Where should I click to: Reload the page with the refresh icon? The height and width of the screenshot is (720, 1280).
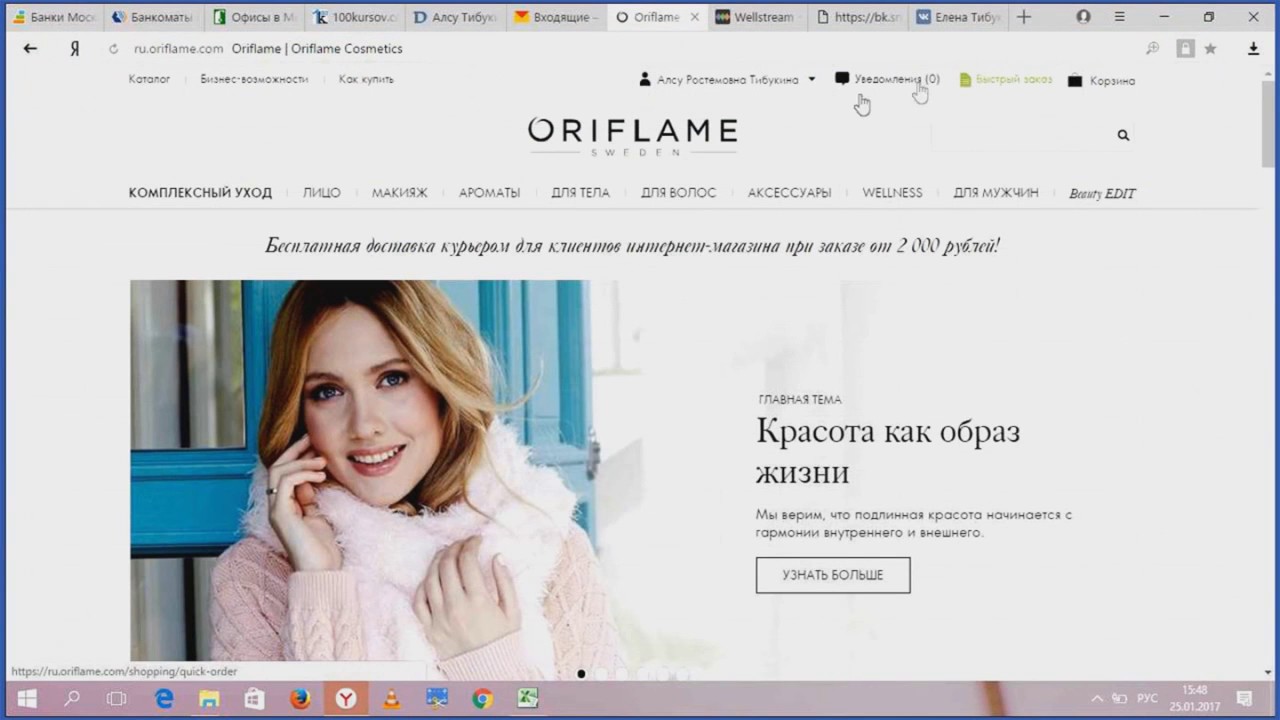(113, 49)
